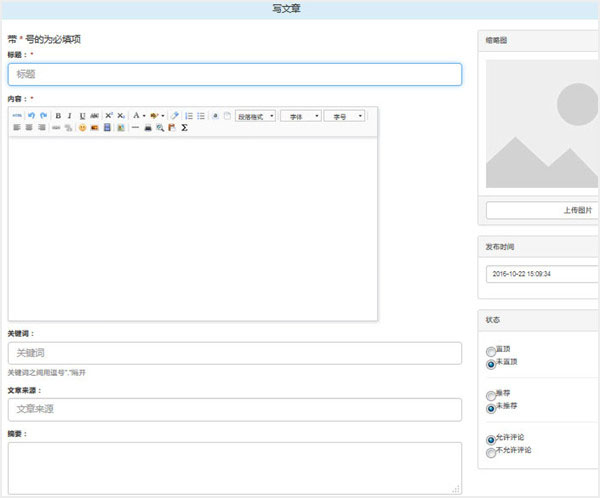Remove hyperlink with unlink icon
Image resolution: width=600 pixels, height=498 pixels.
68,127
